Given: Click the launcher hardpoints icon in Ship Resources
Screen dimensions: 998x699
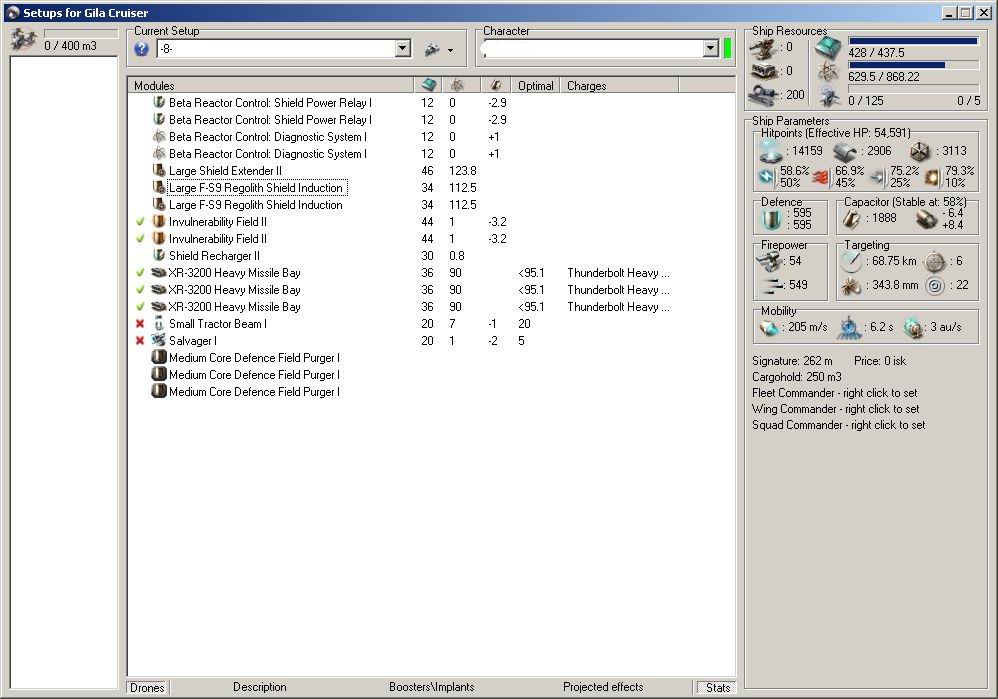Looking at the screenshot, I should [x=763, y=71].
